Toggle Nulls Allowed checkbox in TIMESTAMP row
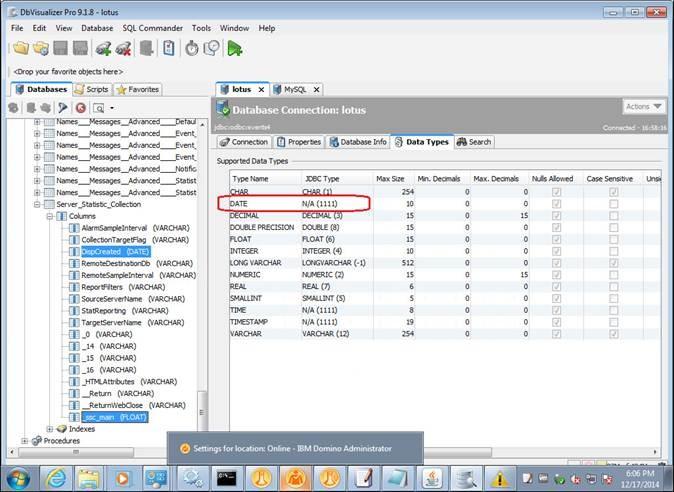This screenshot has height=492, width=674. [x=556, y=322]
